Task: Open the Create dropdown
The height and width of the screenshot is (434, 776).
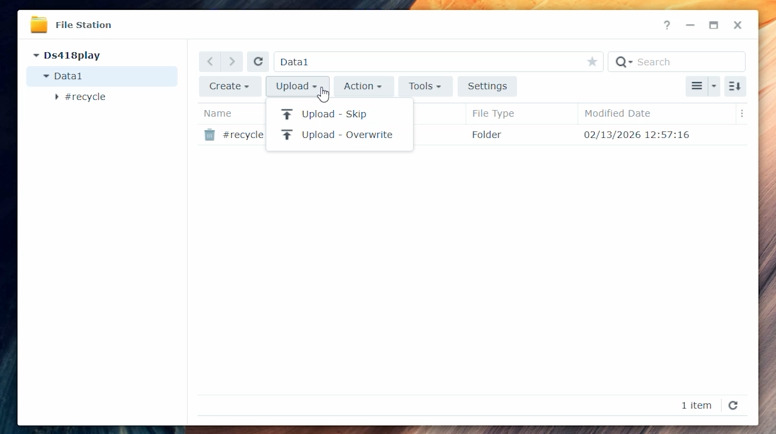Action: (x=229, y=86)
